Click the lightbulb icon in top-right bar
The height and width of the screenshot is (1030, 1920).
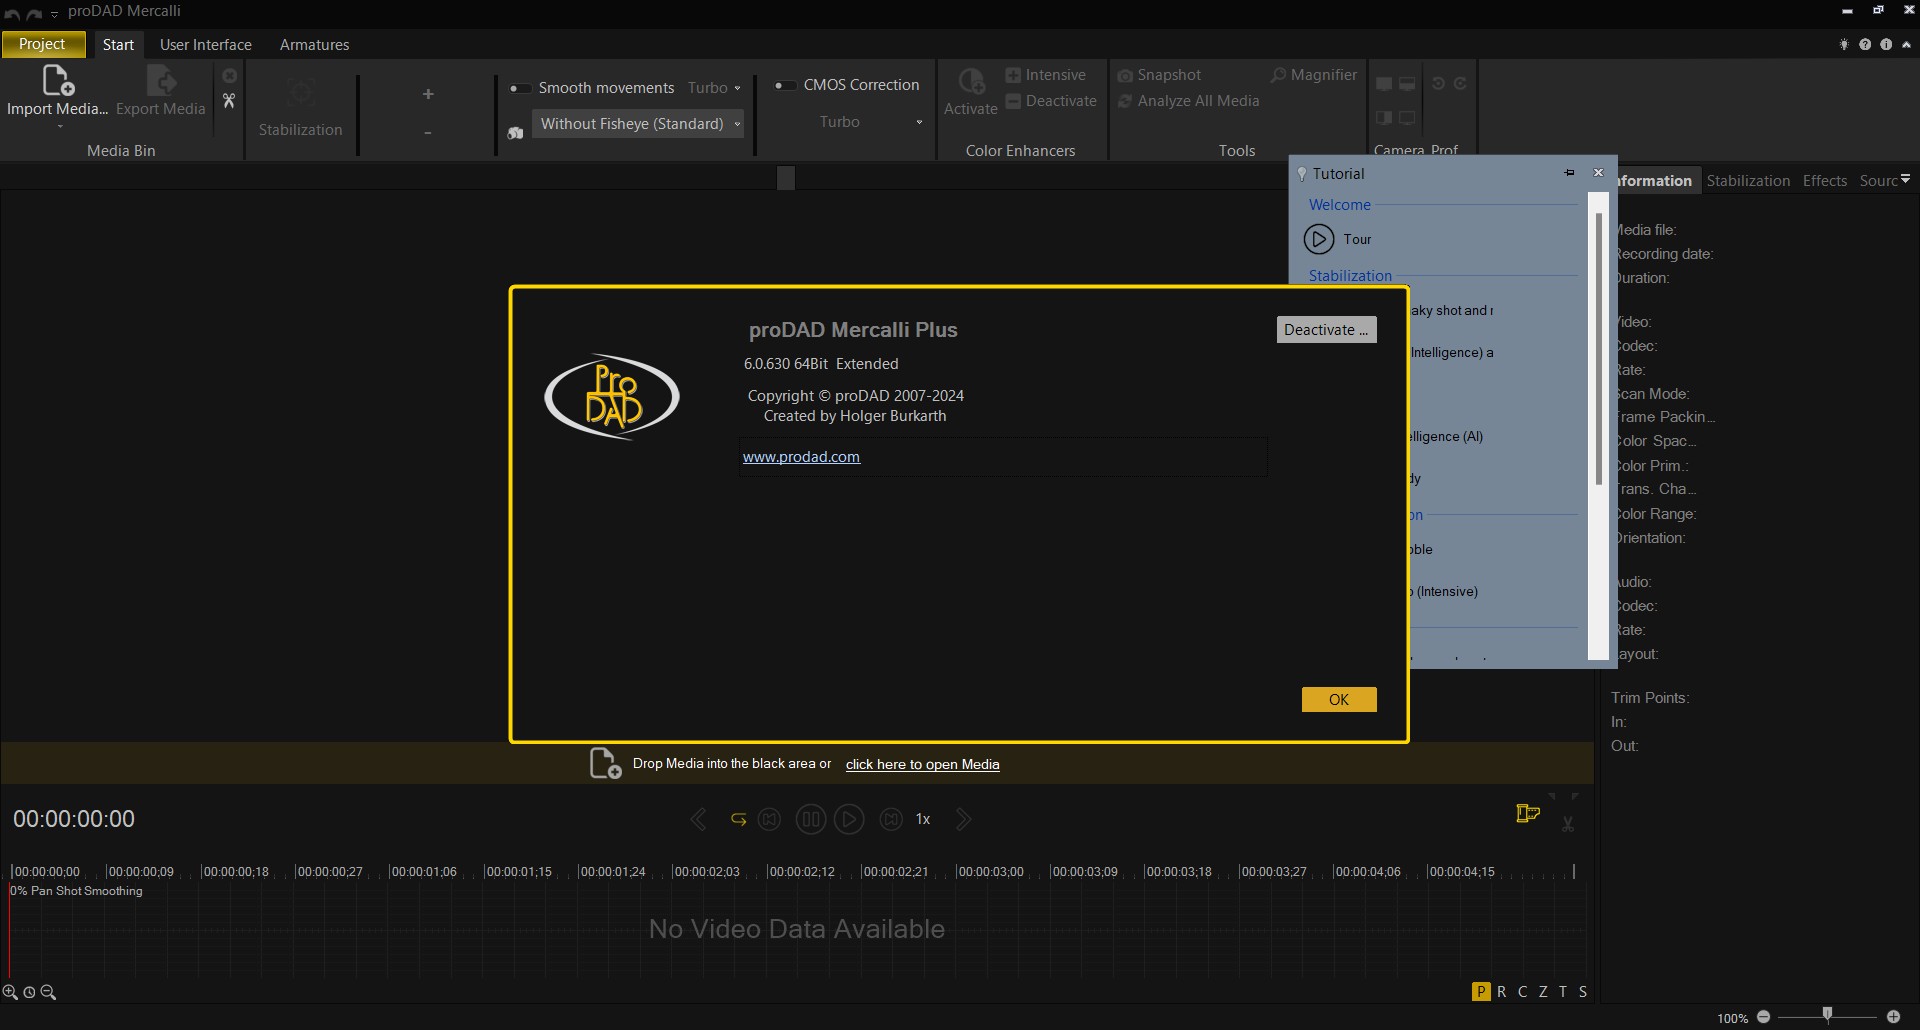[x=1844, y=44]
